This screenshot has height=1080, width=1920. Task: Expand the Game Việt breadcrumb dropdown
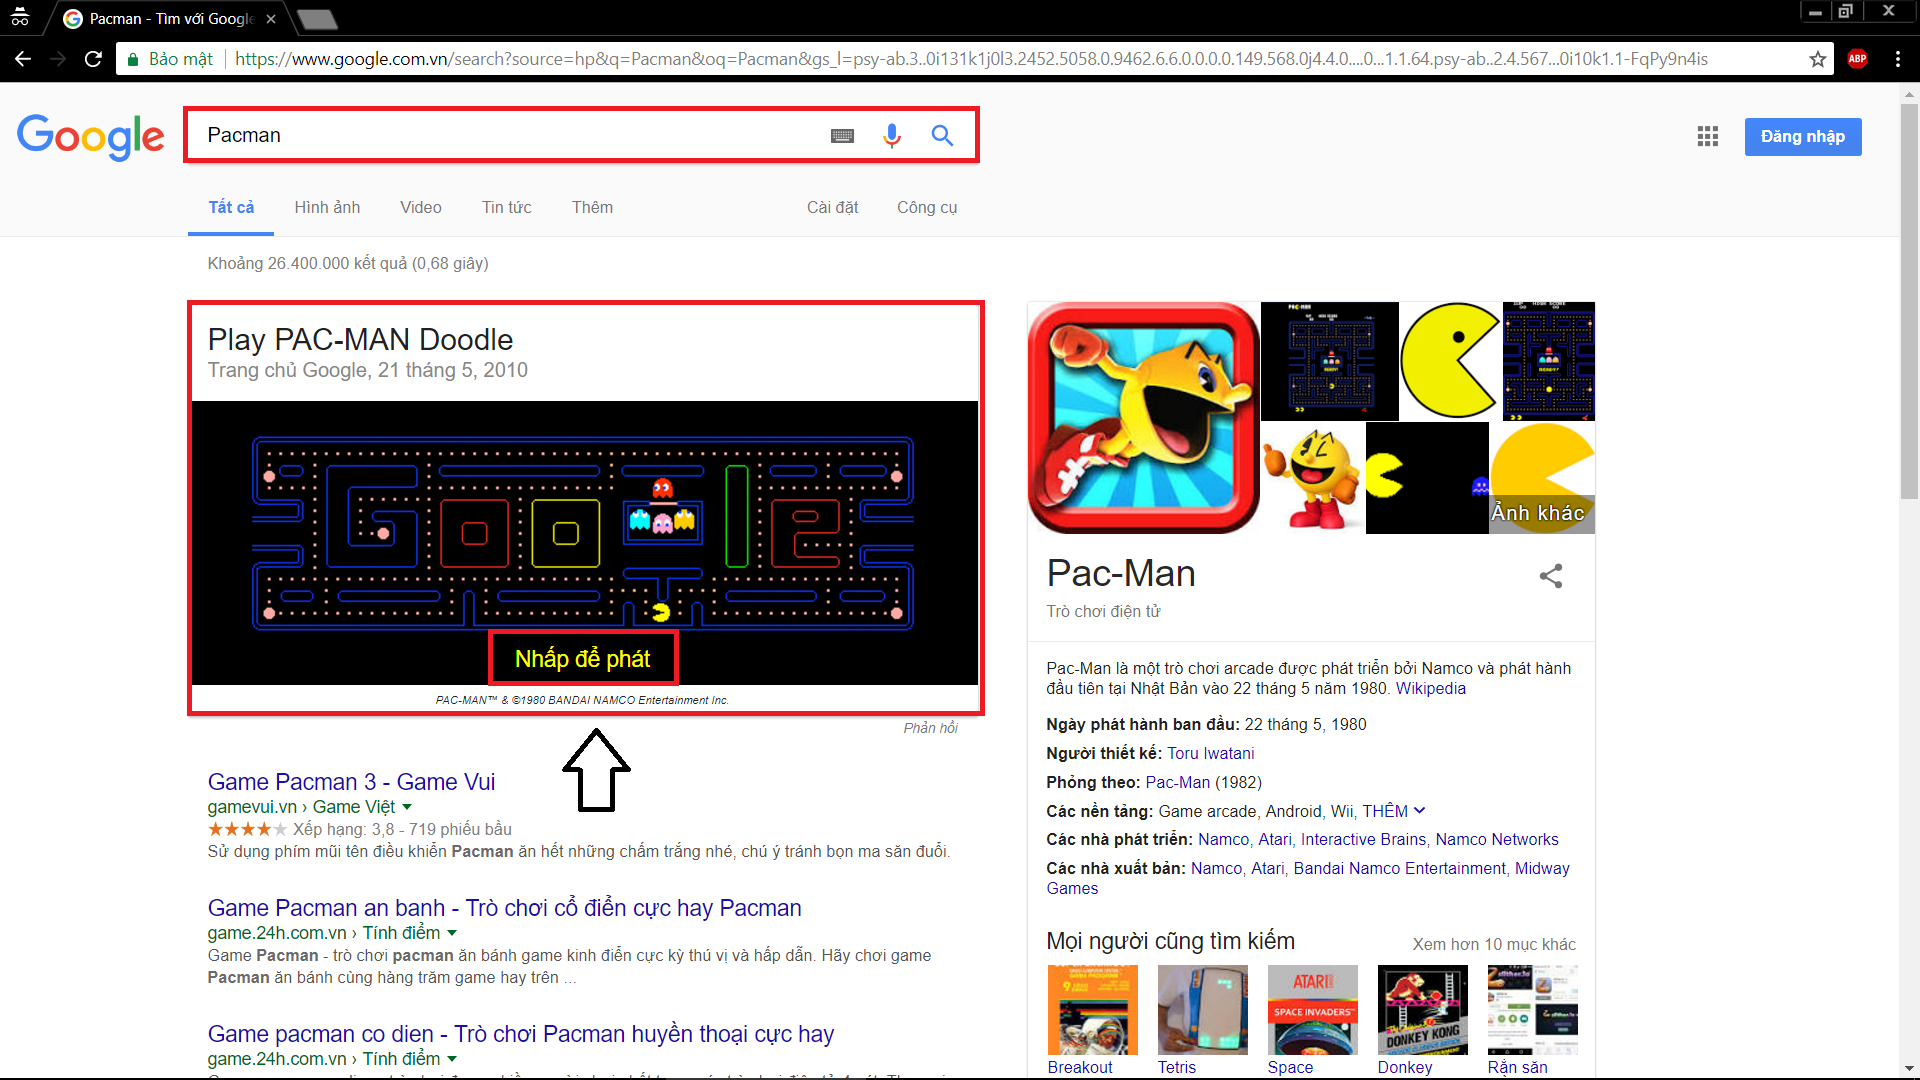[407, 807]
